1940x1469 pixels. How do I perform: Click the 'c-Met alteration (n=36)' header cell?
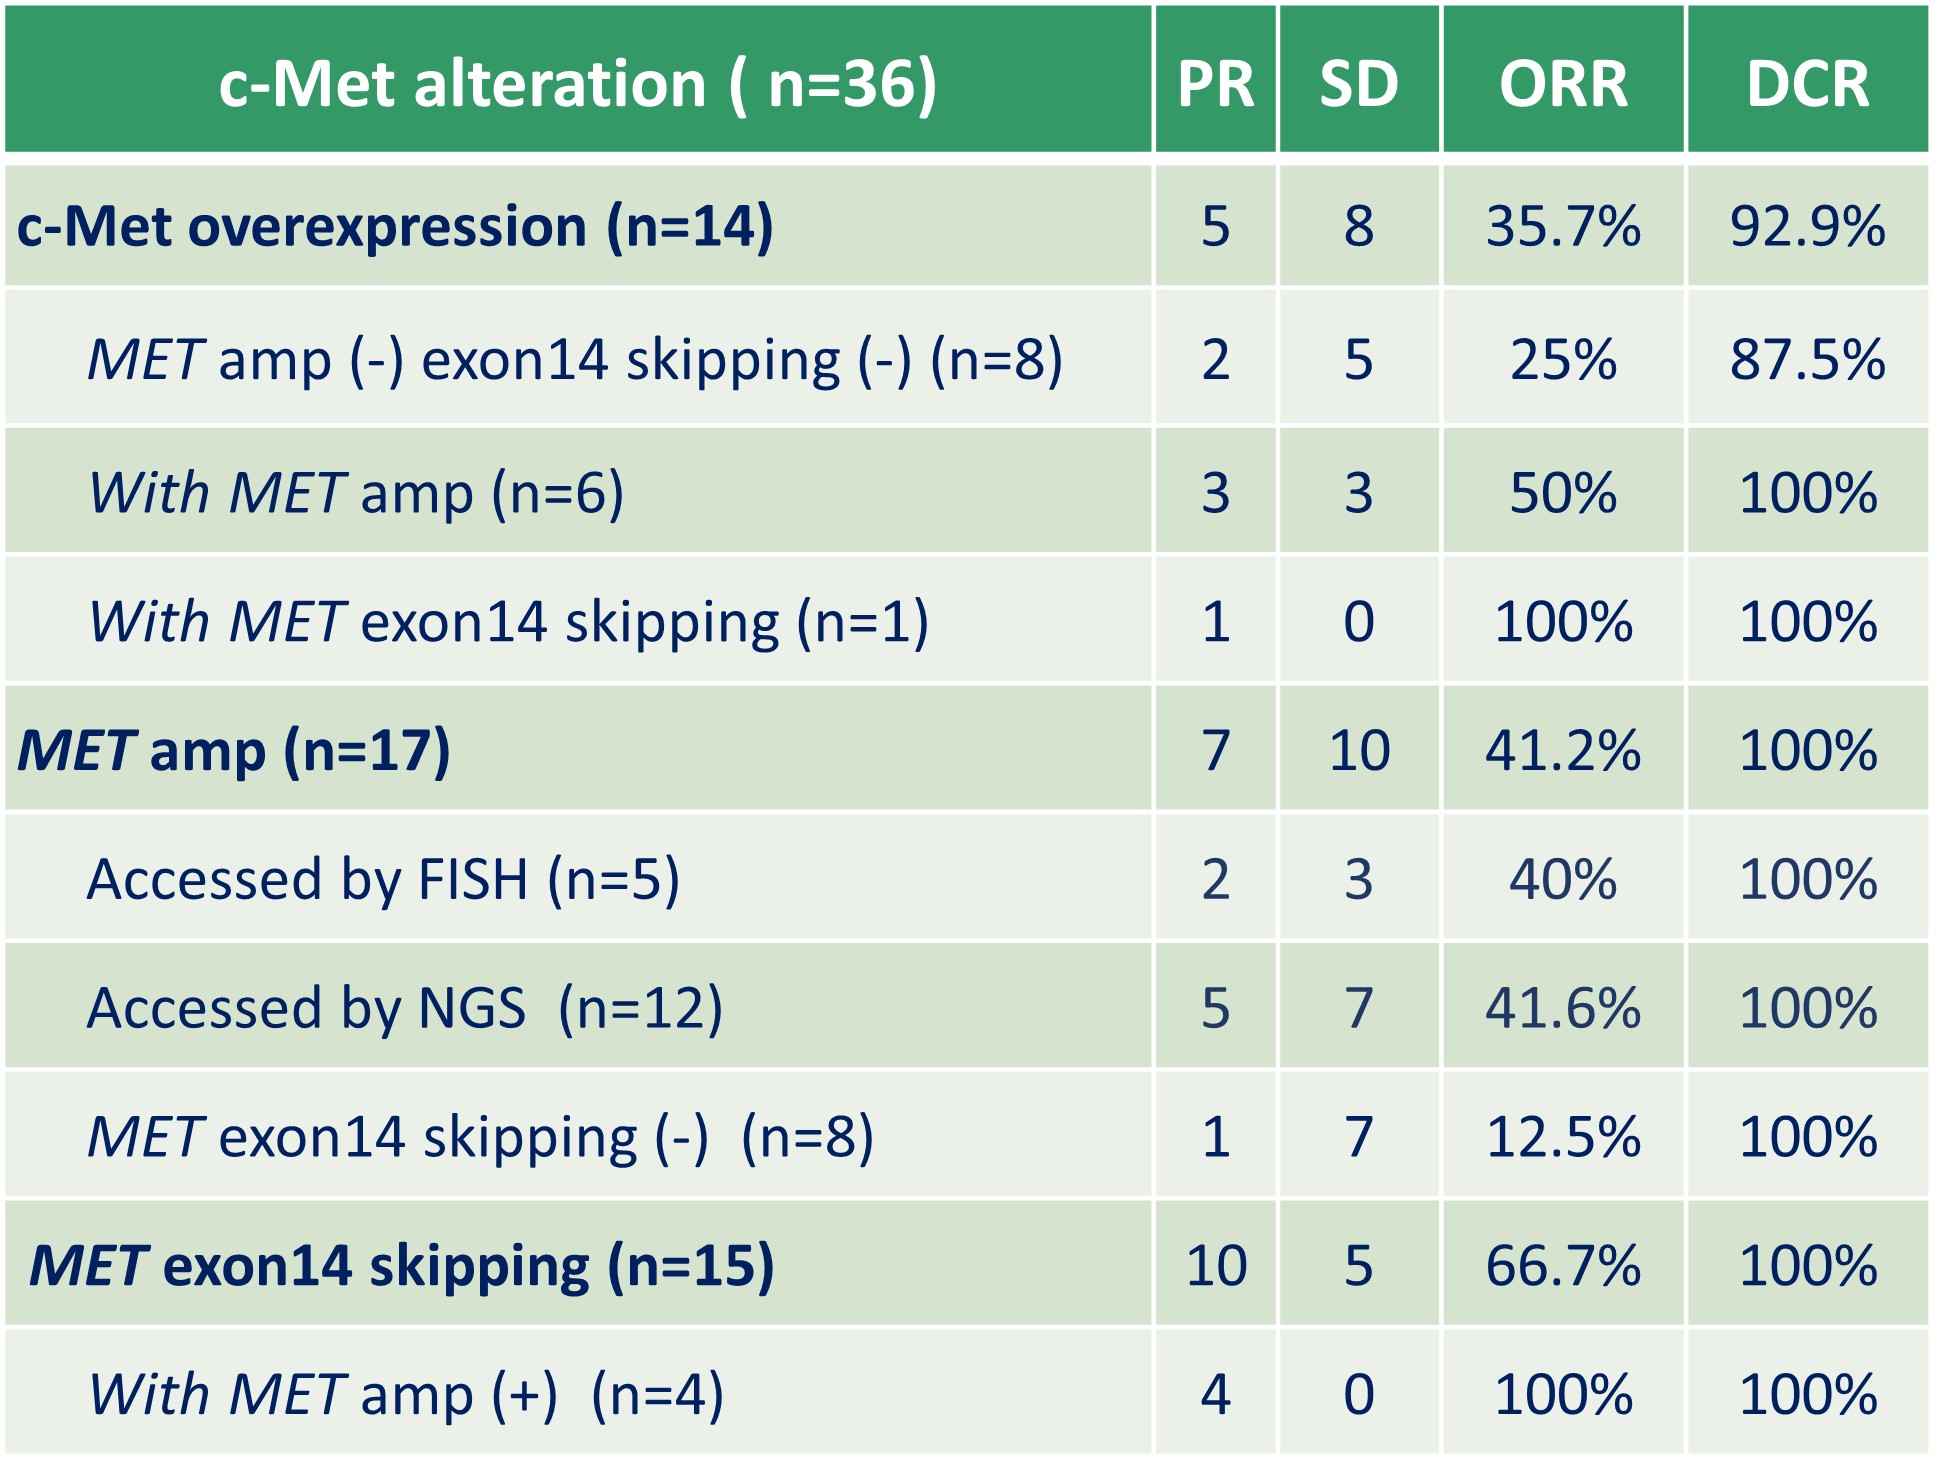point(578,83)
